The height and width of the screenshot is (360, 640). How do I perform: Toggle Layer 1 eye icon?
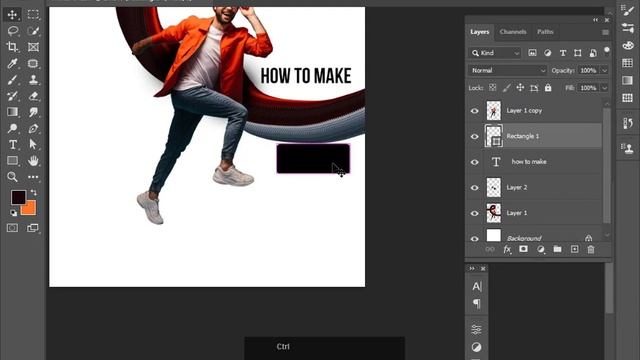click(x=474, y=213)
